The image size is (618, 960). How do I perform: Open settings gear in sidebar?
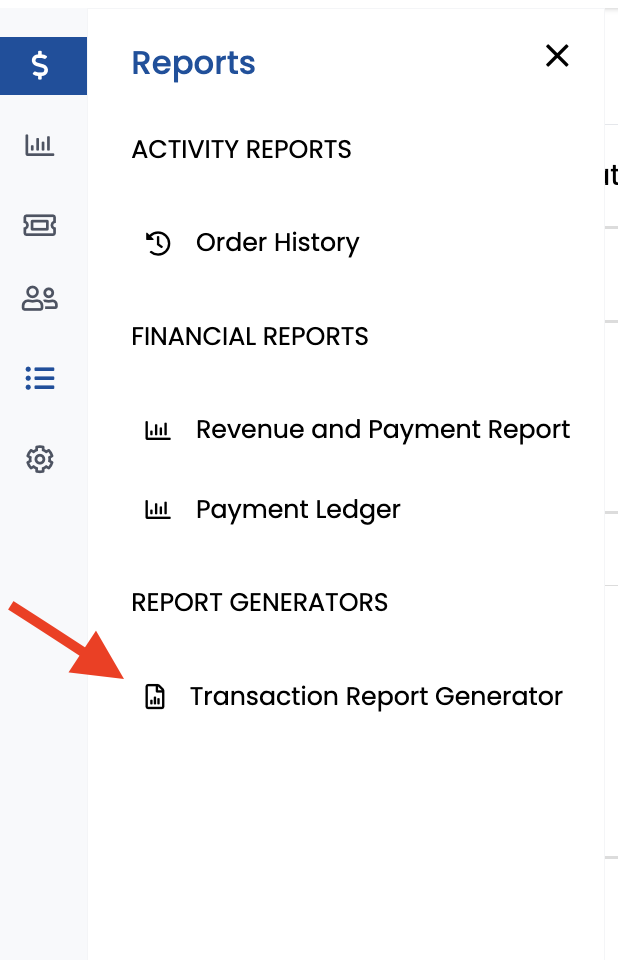click(40, 459)
